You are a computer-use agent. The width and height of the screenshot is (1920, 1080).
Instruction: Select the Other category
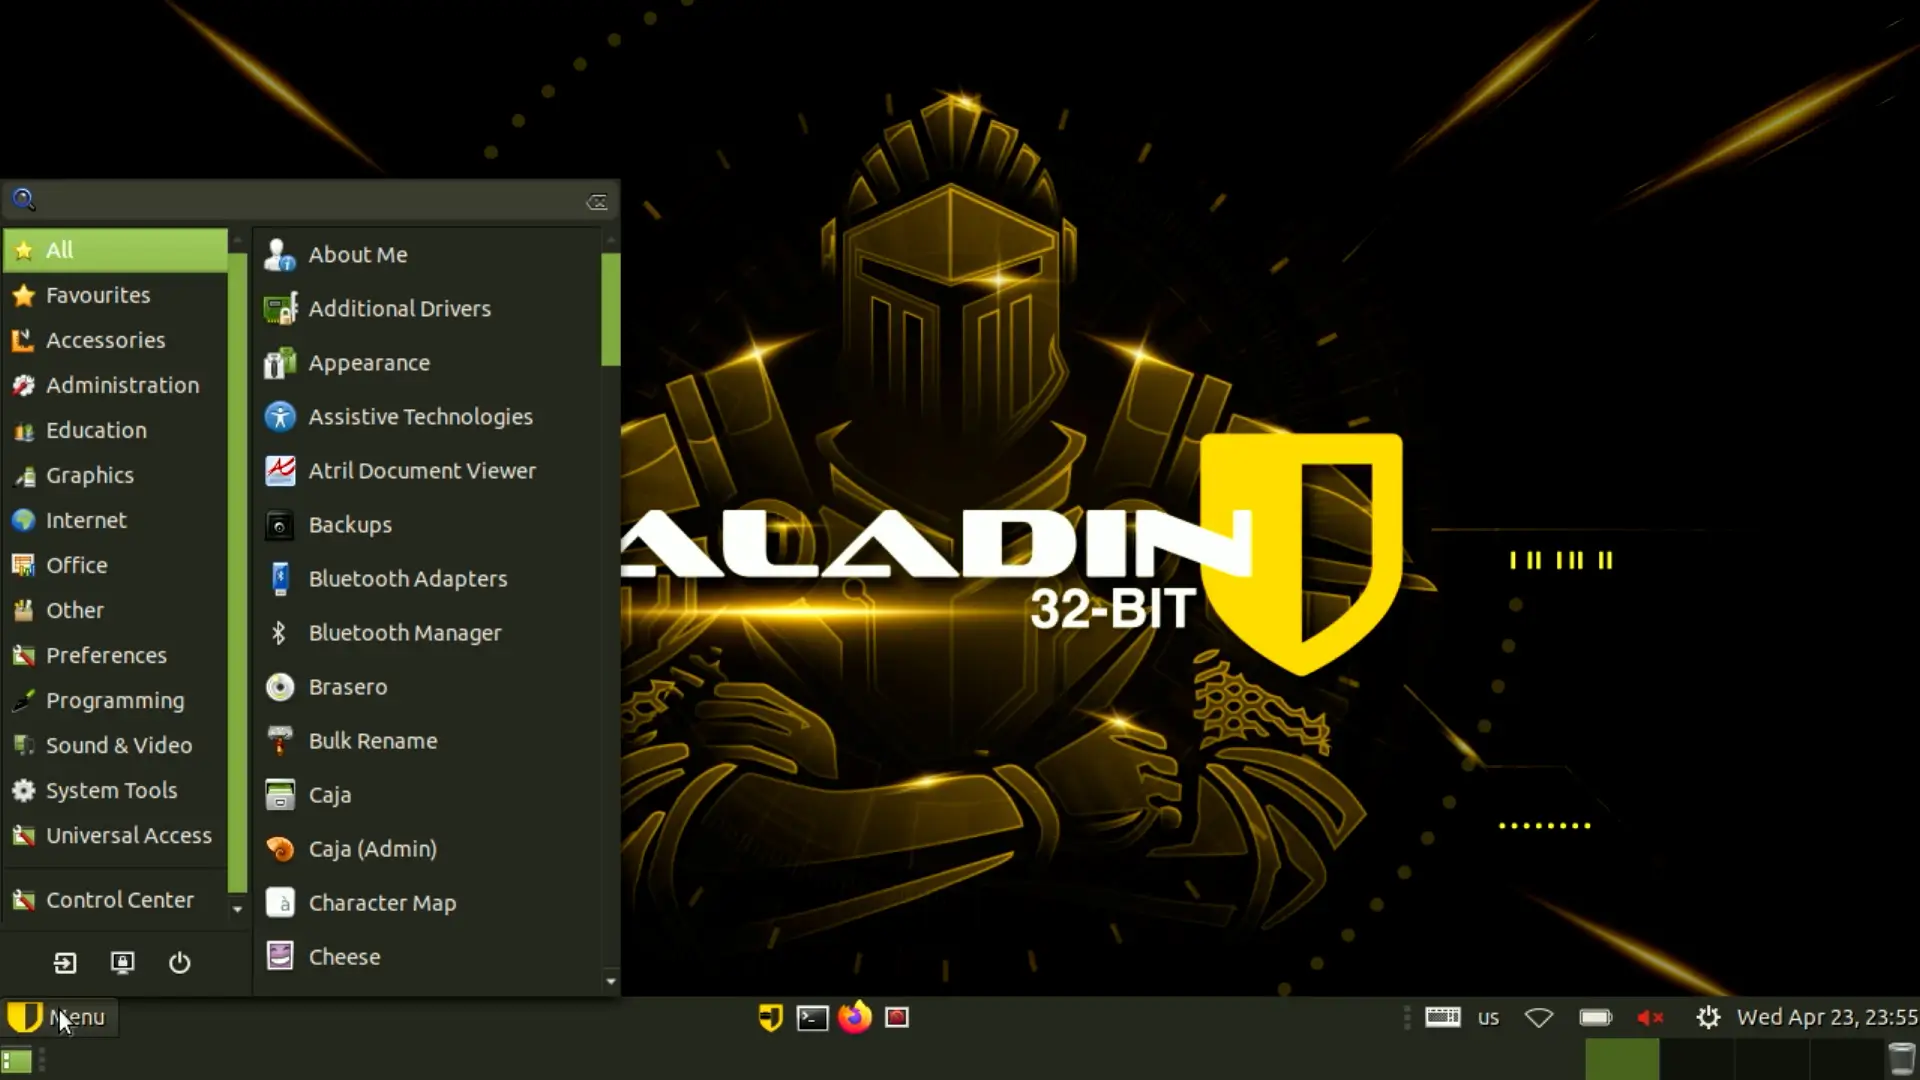tap(115, 610)
